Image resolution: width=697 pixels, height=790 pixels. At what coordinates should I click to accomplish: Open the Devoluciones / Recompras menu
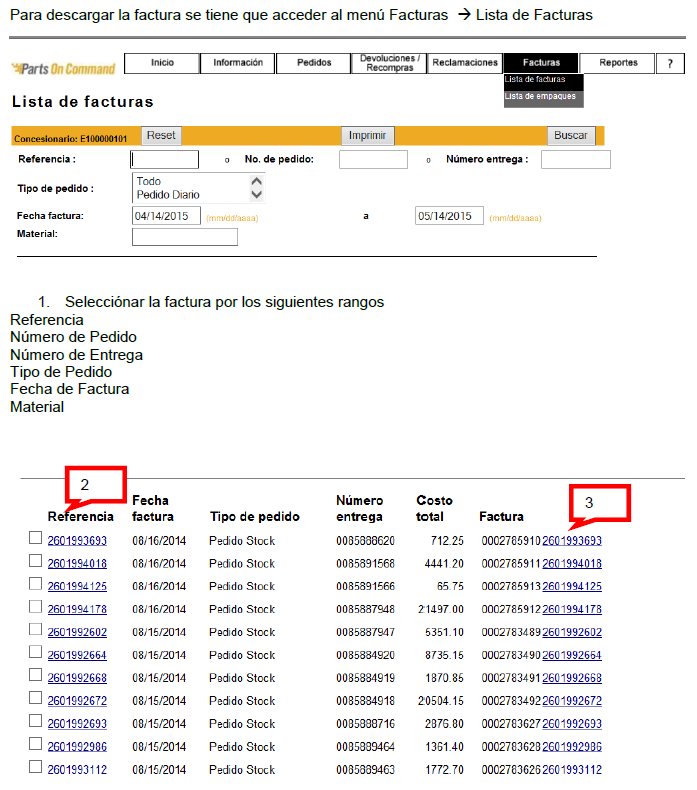pos(389,63)
